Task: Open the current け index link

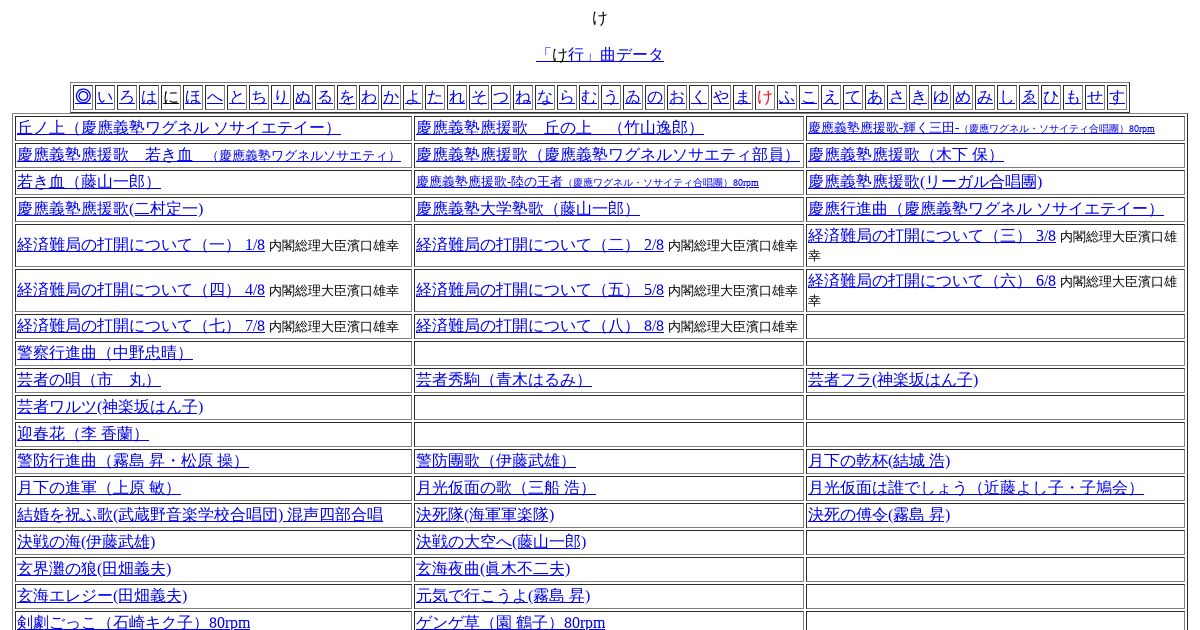Action: click(765, 97)
